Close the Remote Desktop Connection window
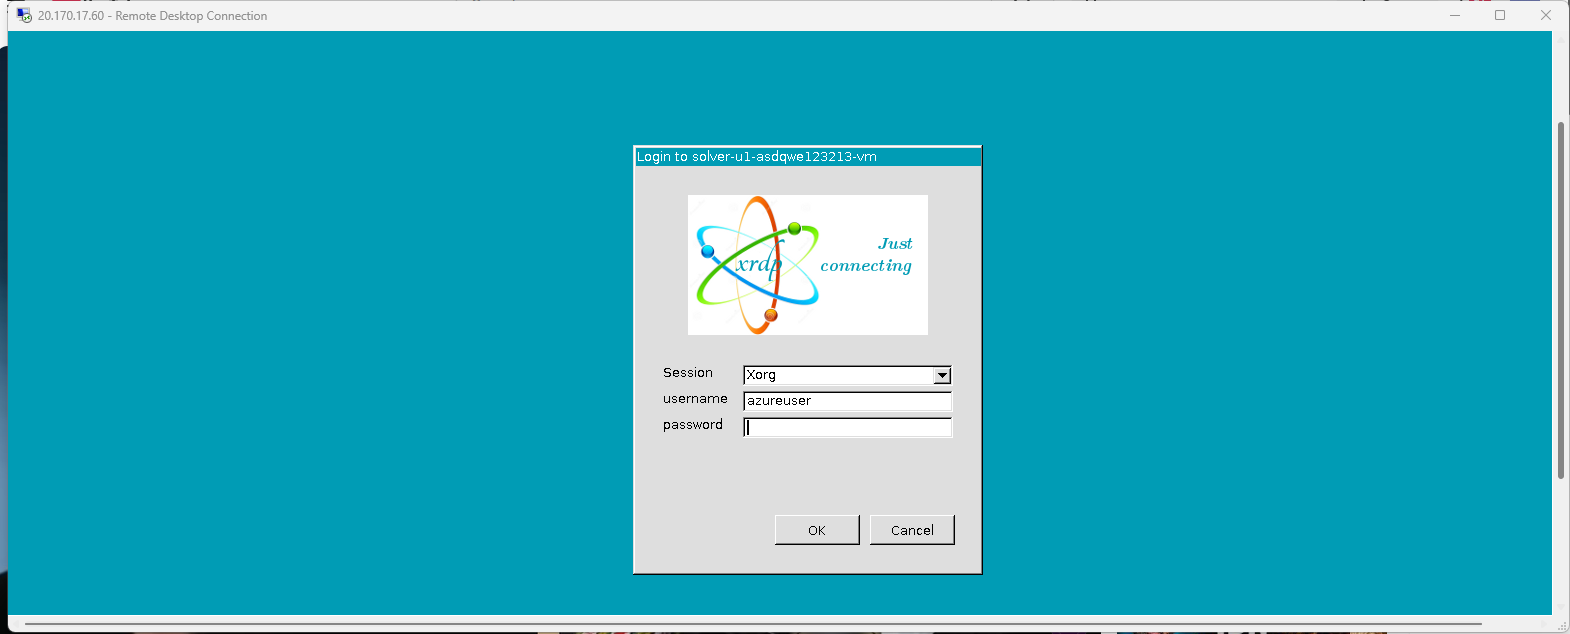The width and height of the screenshot is (1570, 634). (x=1546, y=15)
